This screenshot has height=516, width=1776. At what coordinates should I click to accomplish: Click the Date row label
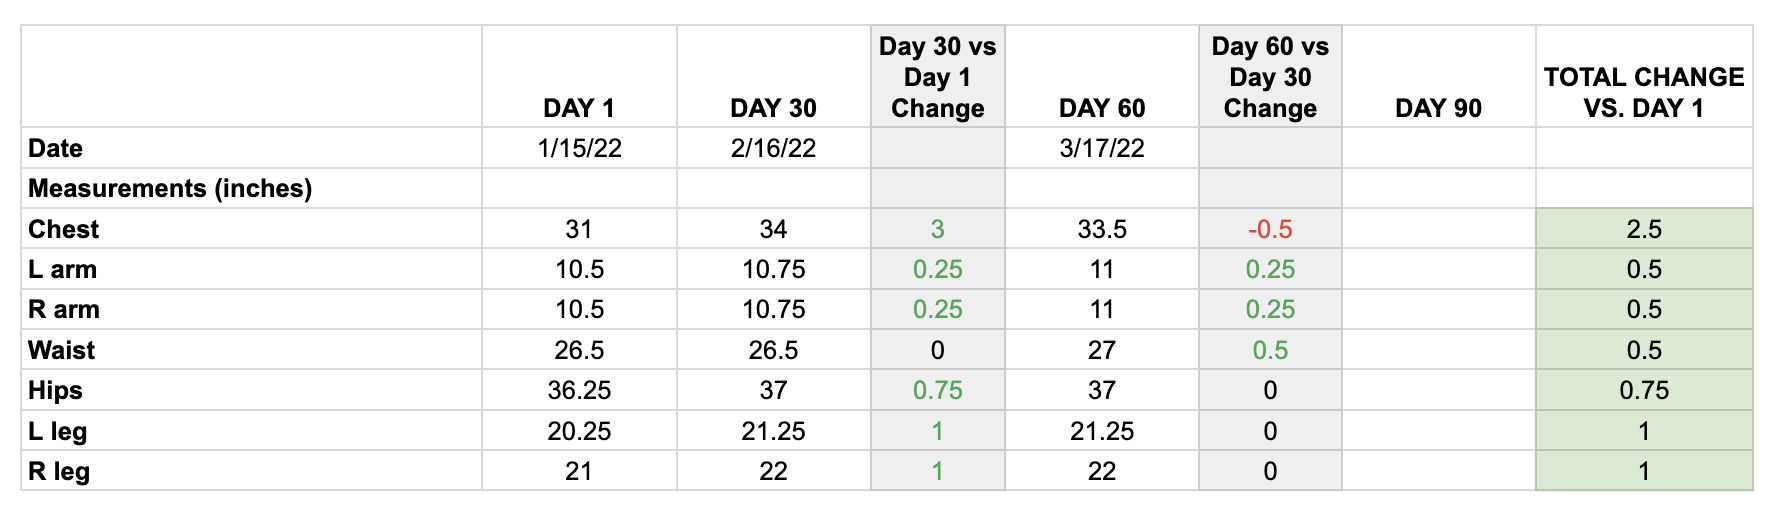(251, 148)
